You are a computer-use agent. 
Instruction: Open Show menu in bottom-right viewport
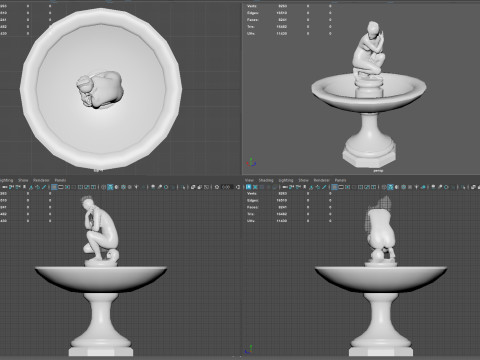point(303,180)
